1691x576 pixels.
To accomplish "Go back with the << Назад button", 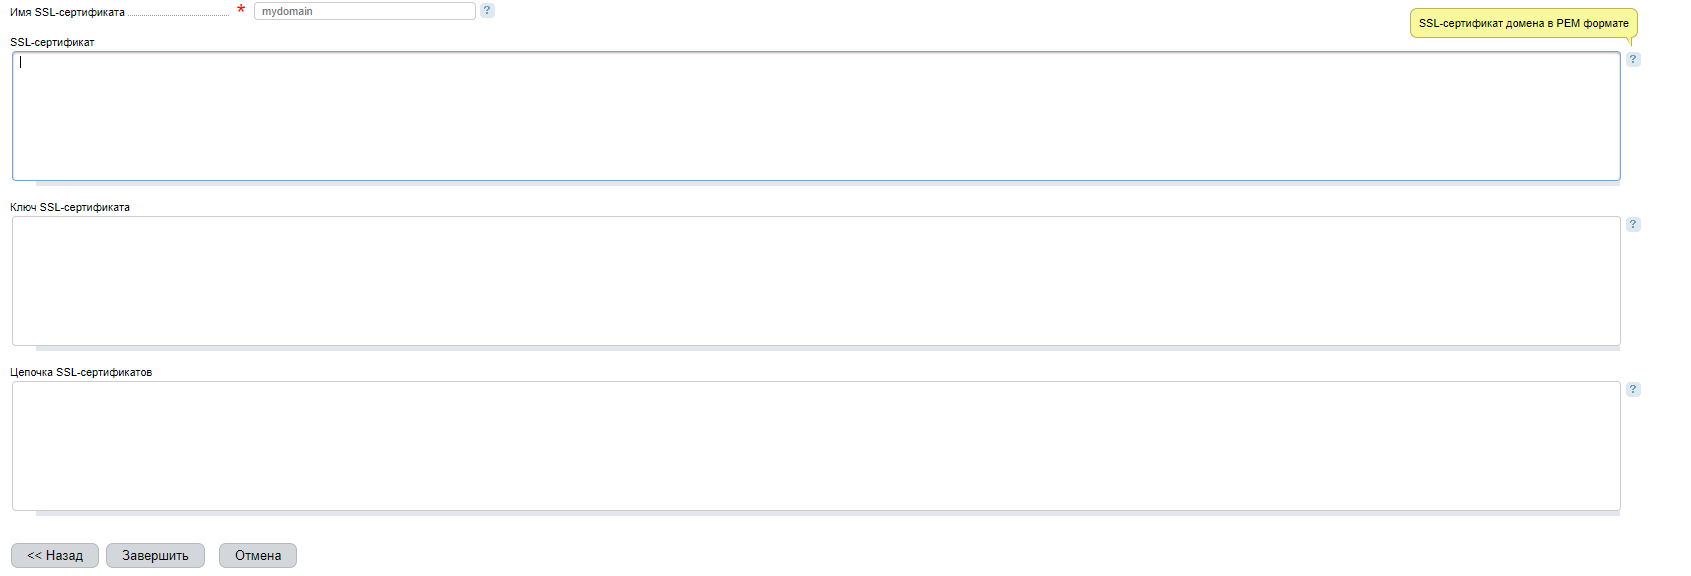I will tap(55, 556).
